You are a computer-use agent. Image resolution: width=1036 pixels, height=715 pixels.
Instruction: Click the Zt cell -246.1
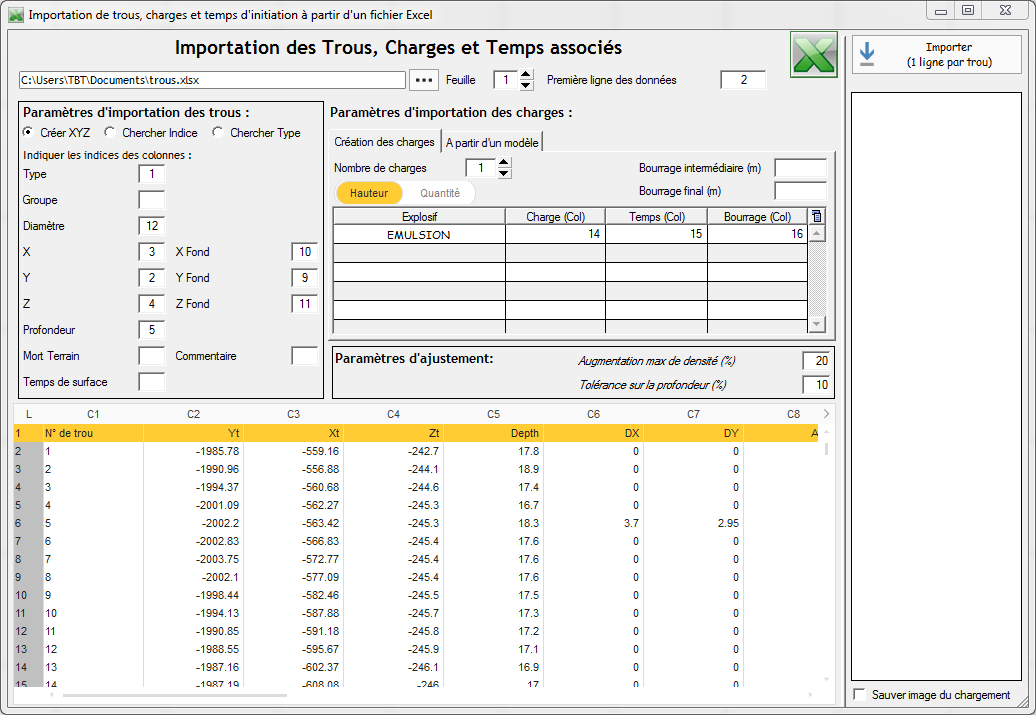393,667
